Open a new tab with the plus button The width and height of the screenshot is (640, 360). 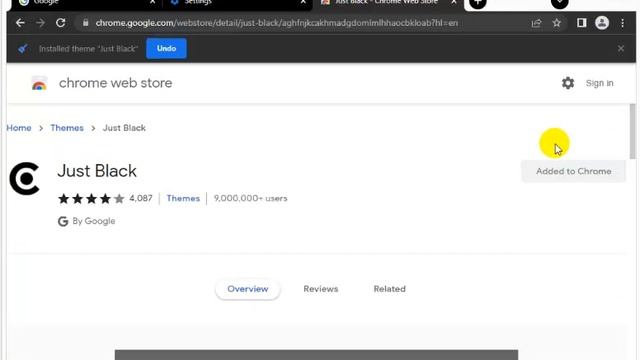[x=478, y=3]
